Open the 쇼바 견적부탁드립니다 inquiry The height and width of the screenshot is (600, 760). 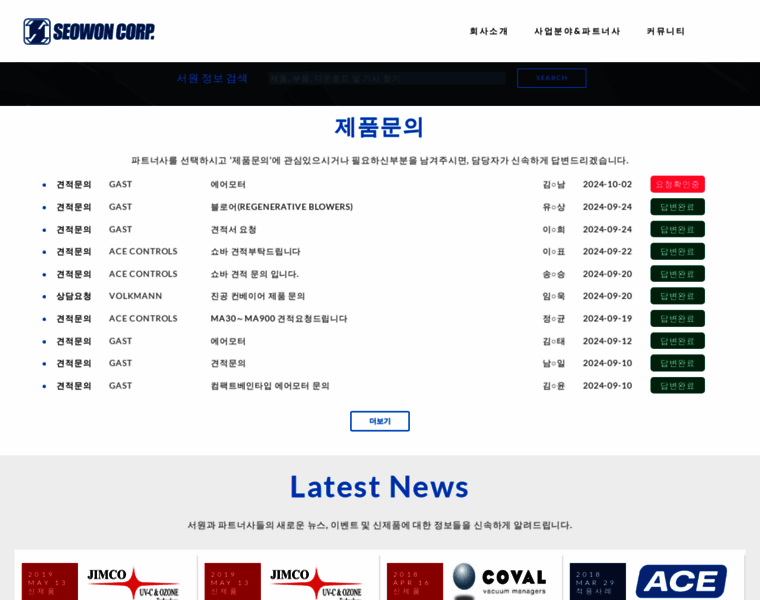[x=255, y=252]
